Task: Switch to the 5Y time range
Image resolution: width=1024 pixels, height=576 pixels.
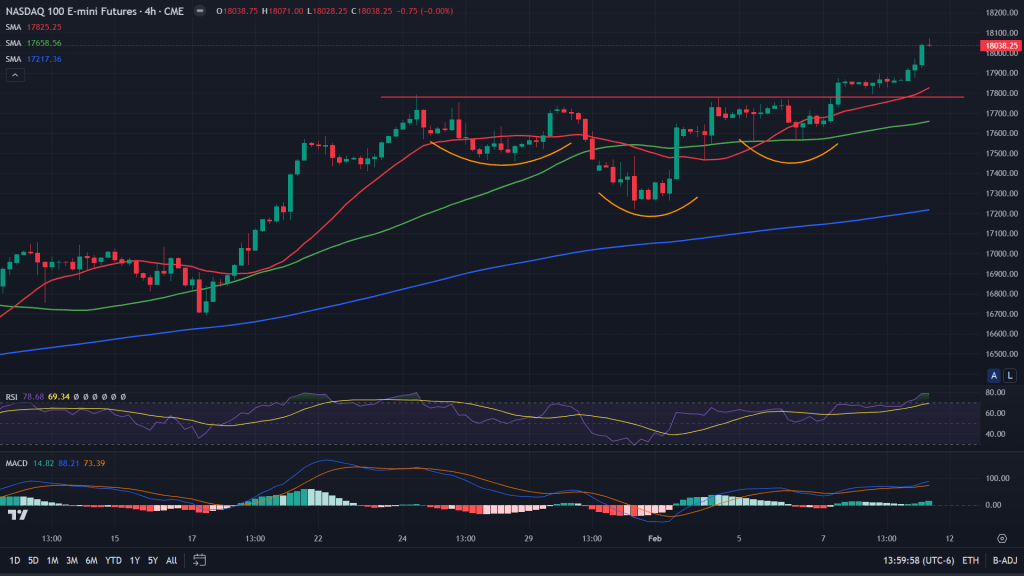Action: (152, 560)
